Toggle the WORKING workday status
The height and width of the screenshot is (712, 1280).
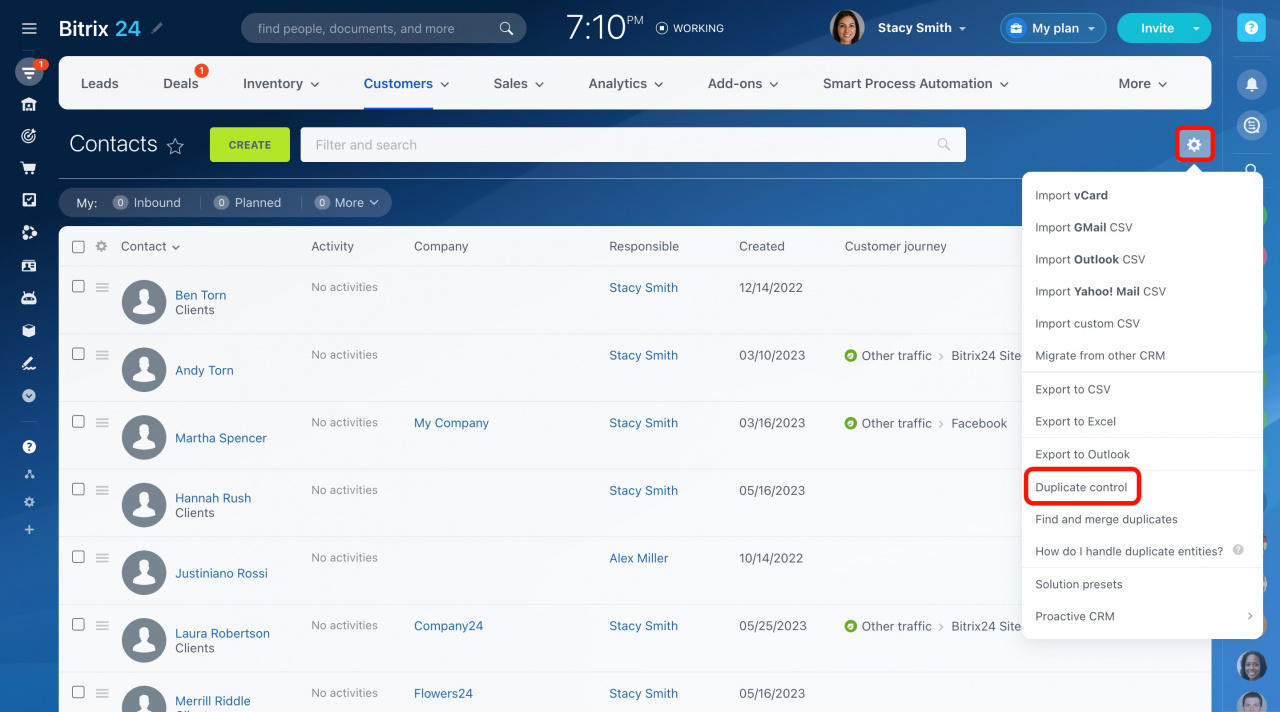point(689,29)
